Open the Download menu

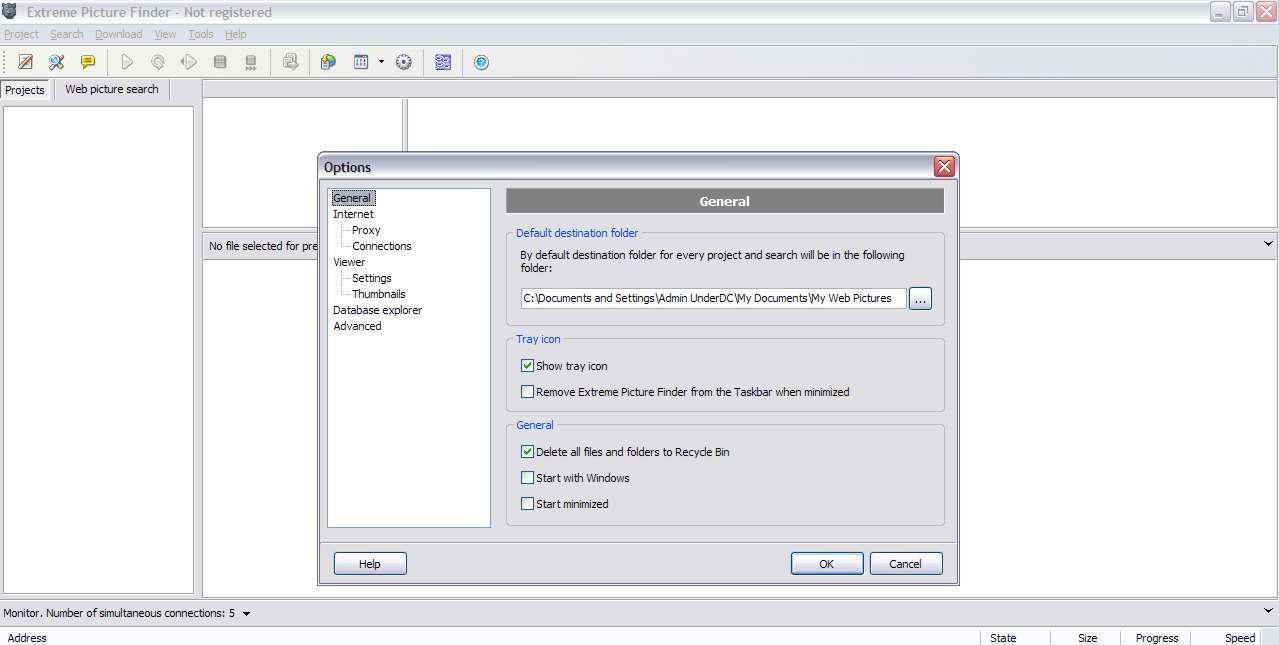(119, 34)
